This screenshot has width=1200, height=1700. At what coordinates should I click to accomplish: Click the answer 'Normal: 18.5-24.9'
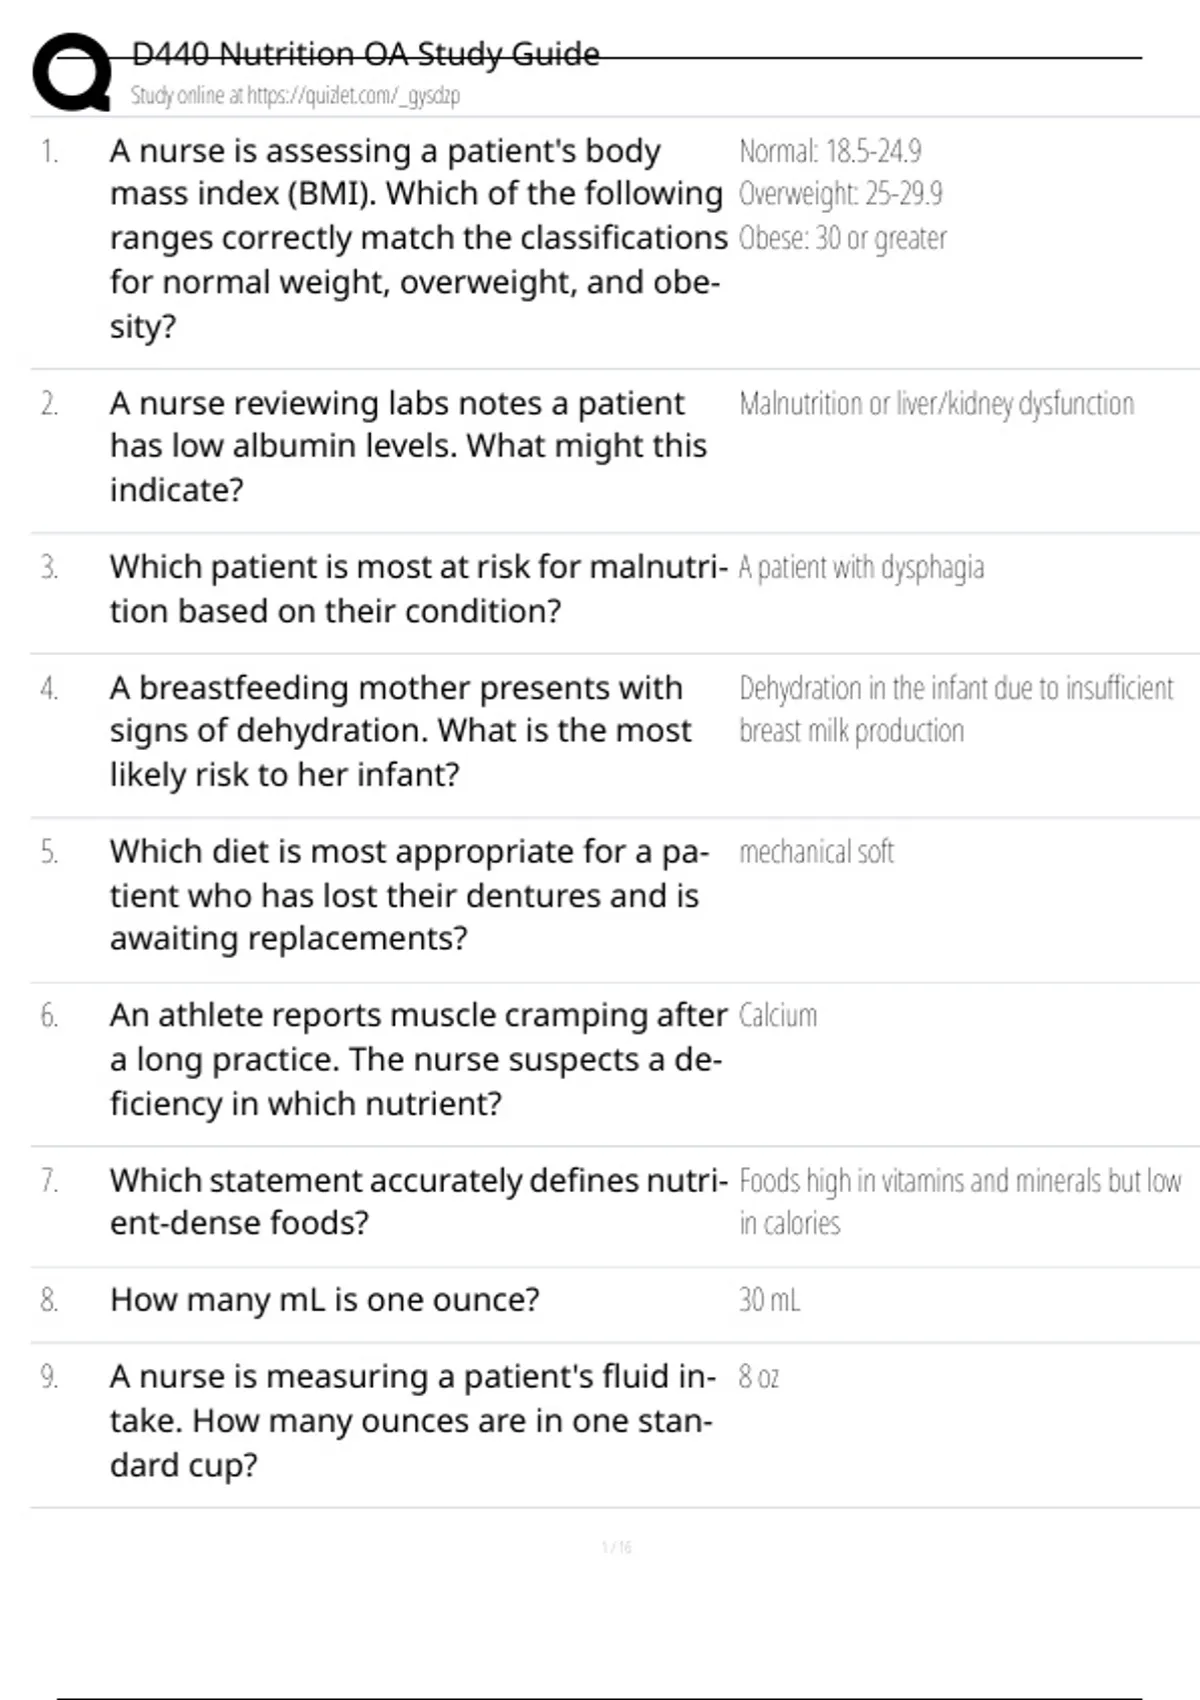click(830, 151)
